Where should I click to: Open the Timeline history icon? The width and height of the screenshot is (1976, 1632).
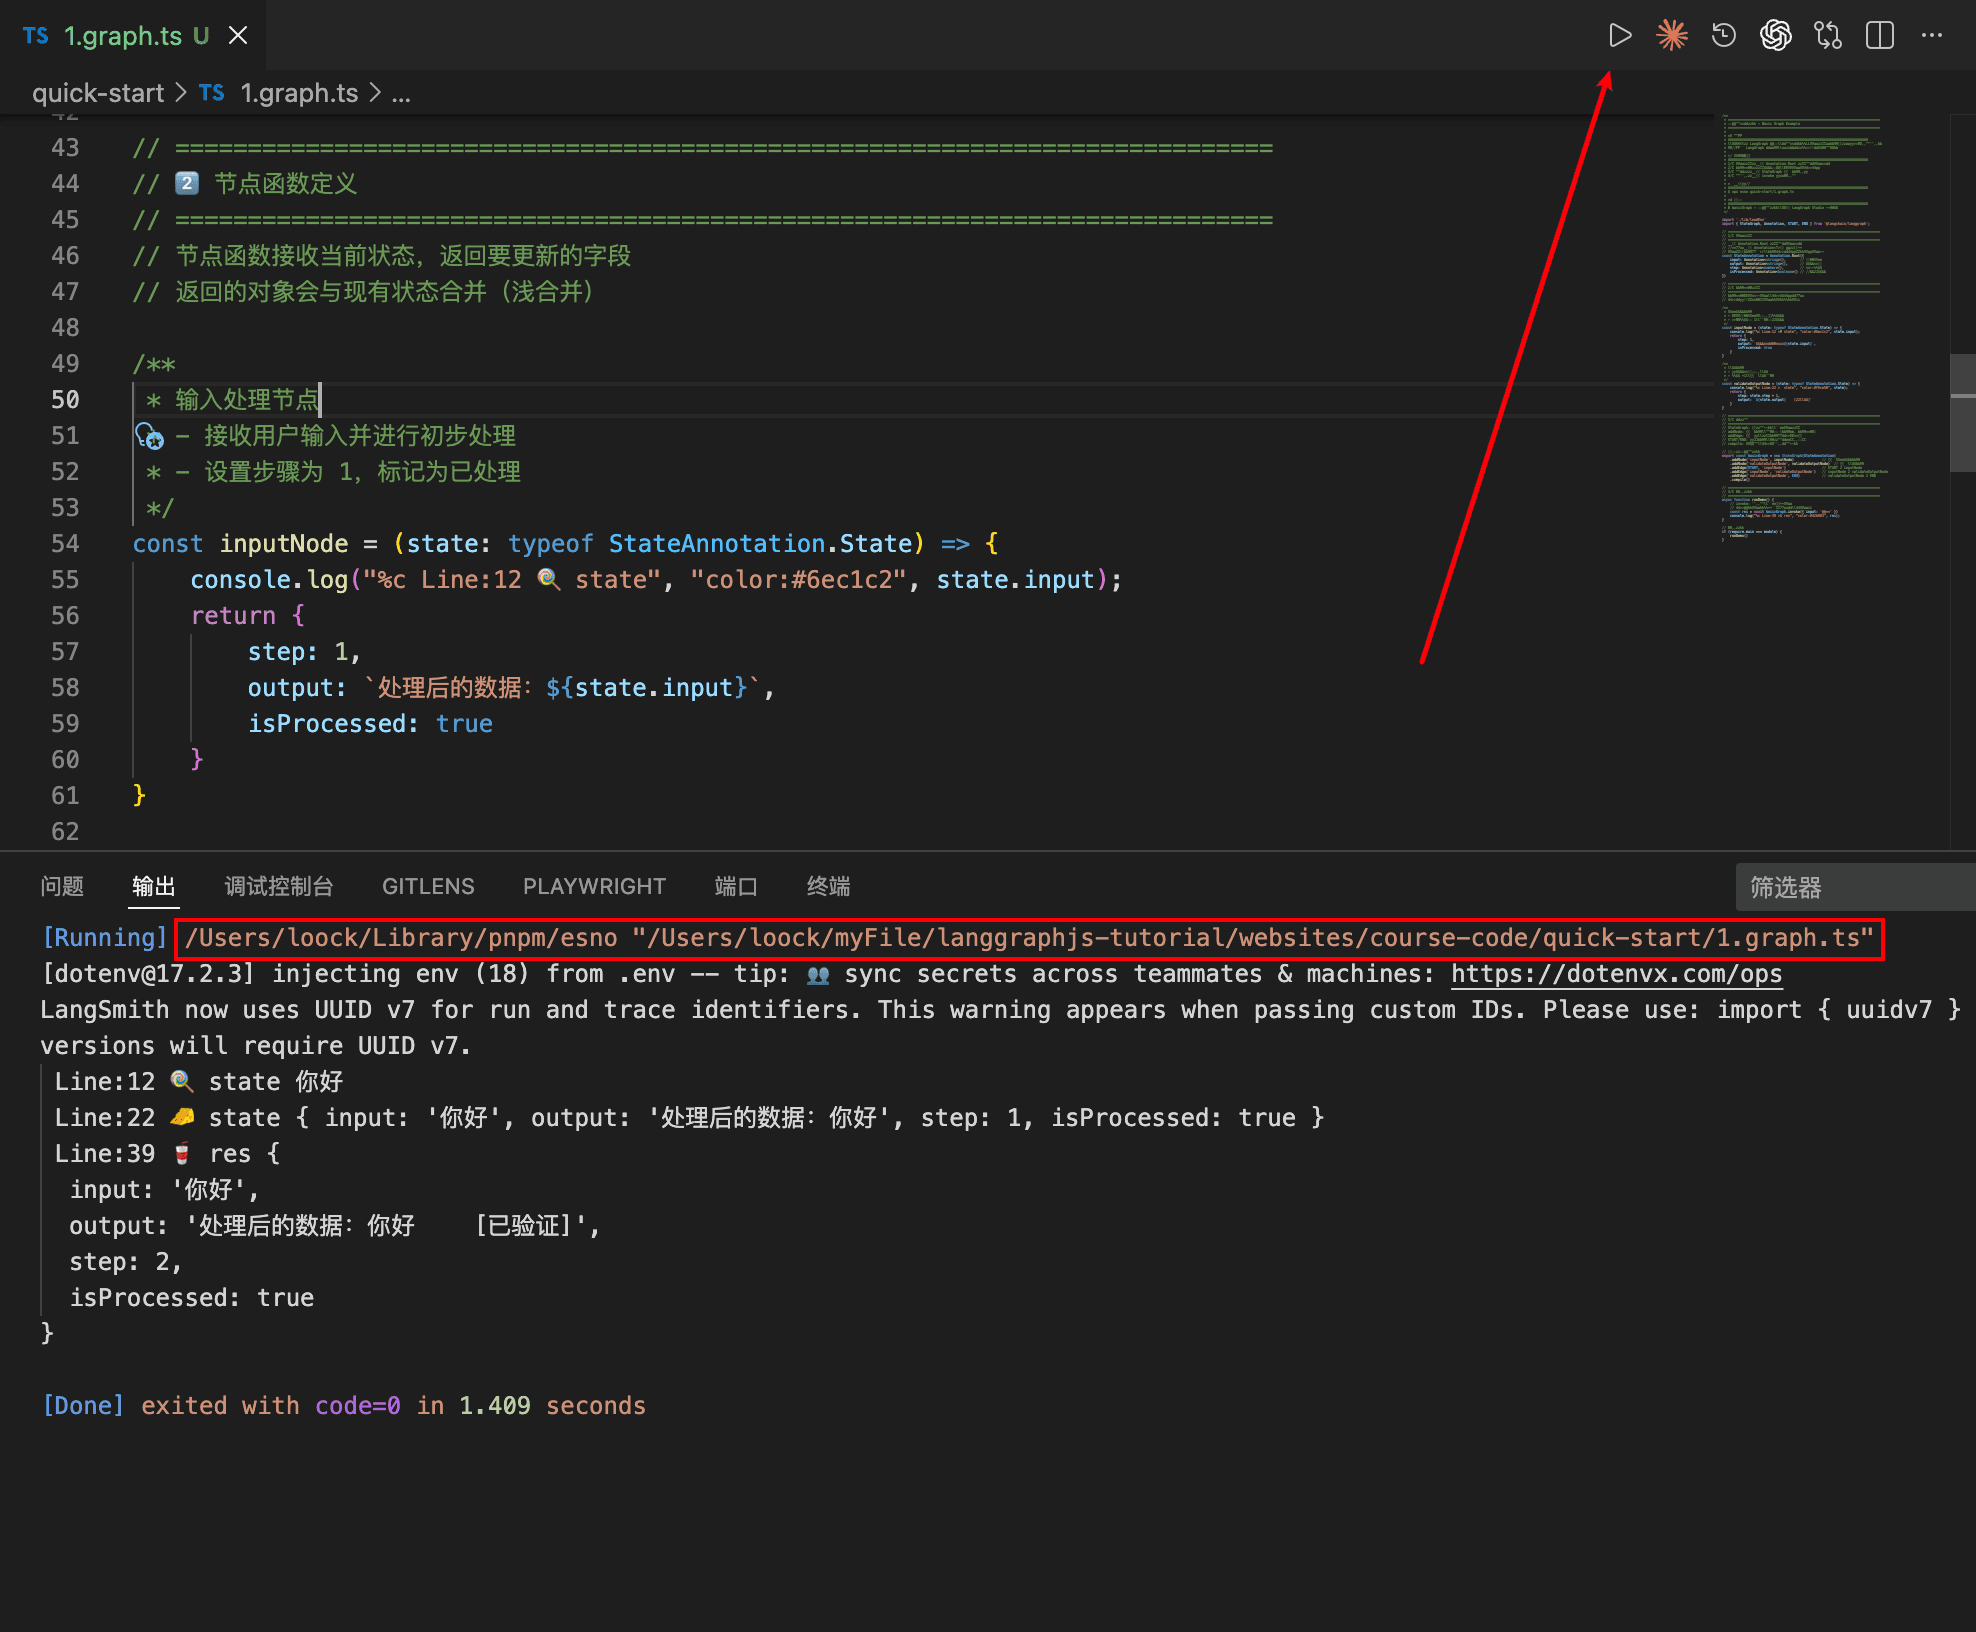tap(1724, 35)
